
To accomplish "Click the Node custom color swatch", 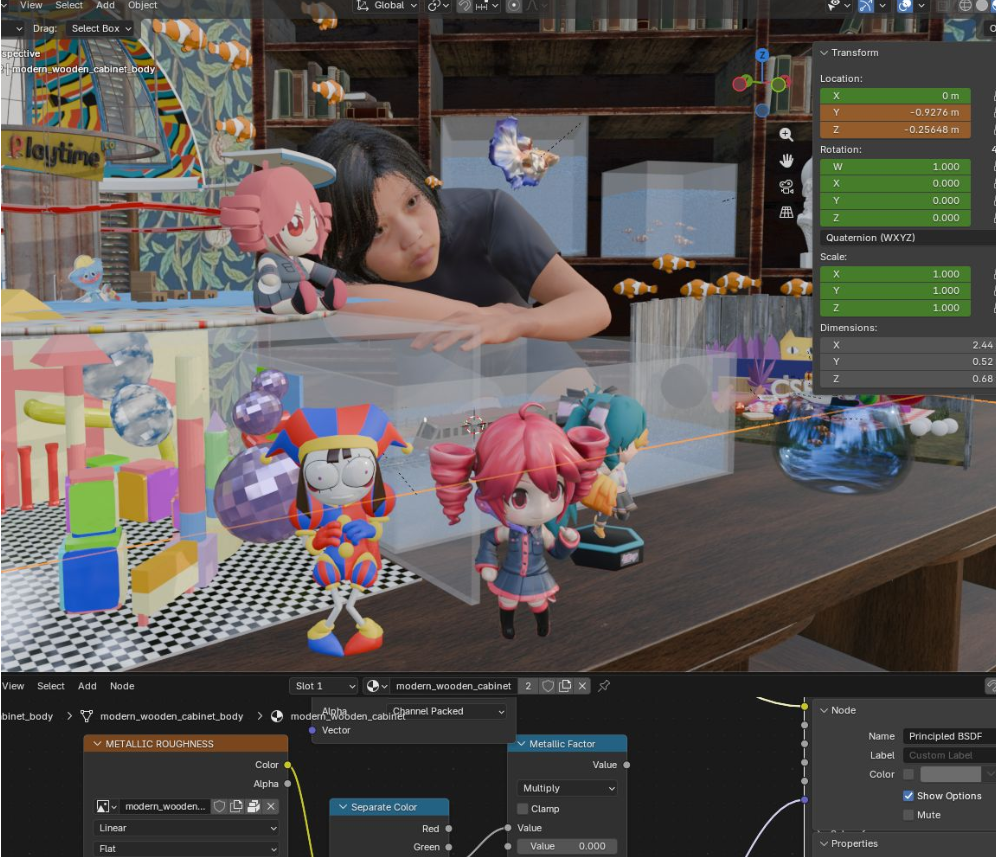I will pyautogui.click(x=950, y=774).
